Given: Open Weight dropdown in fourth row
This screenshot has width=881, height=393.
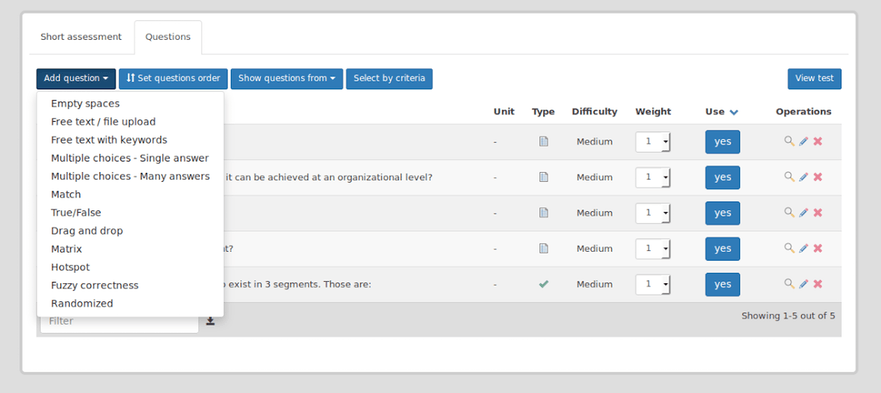Looking at the screenshot, I should tap(653, 249).
